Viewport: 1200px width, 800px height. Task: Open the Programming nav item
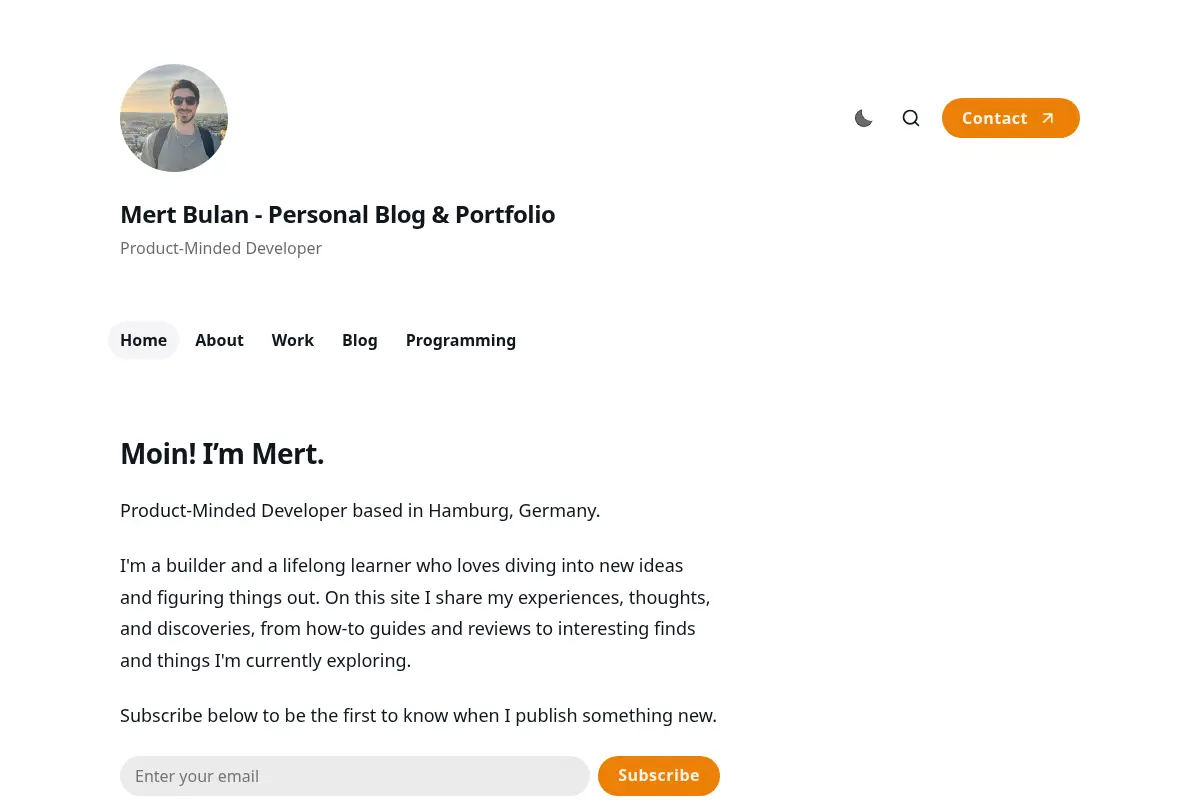461,340
